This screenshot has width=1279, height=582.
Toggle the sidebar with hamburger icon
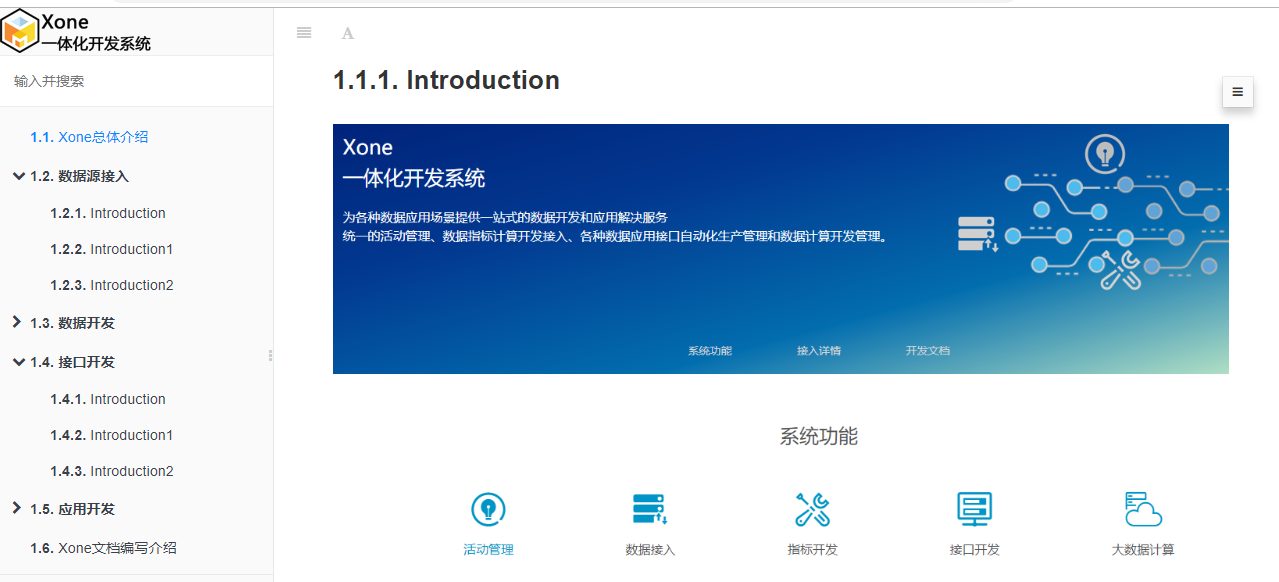coord(304,33)
